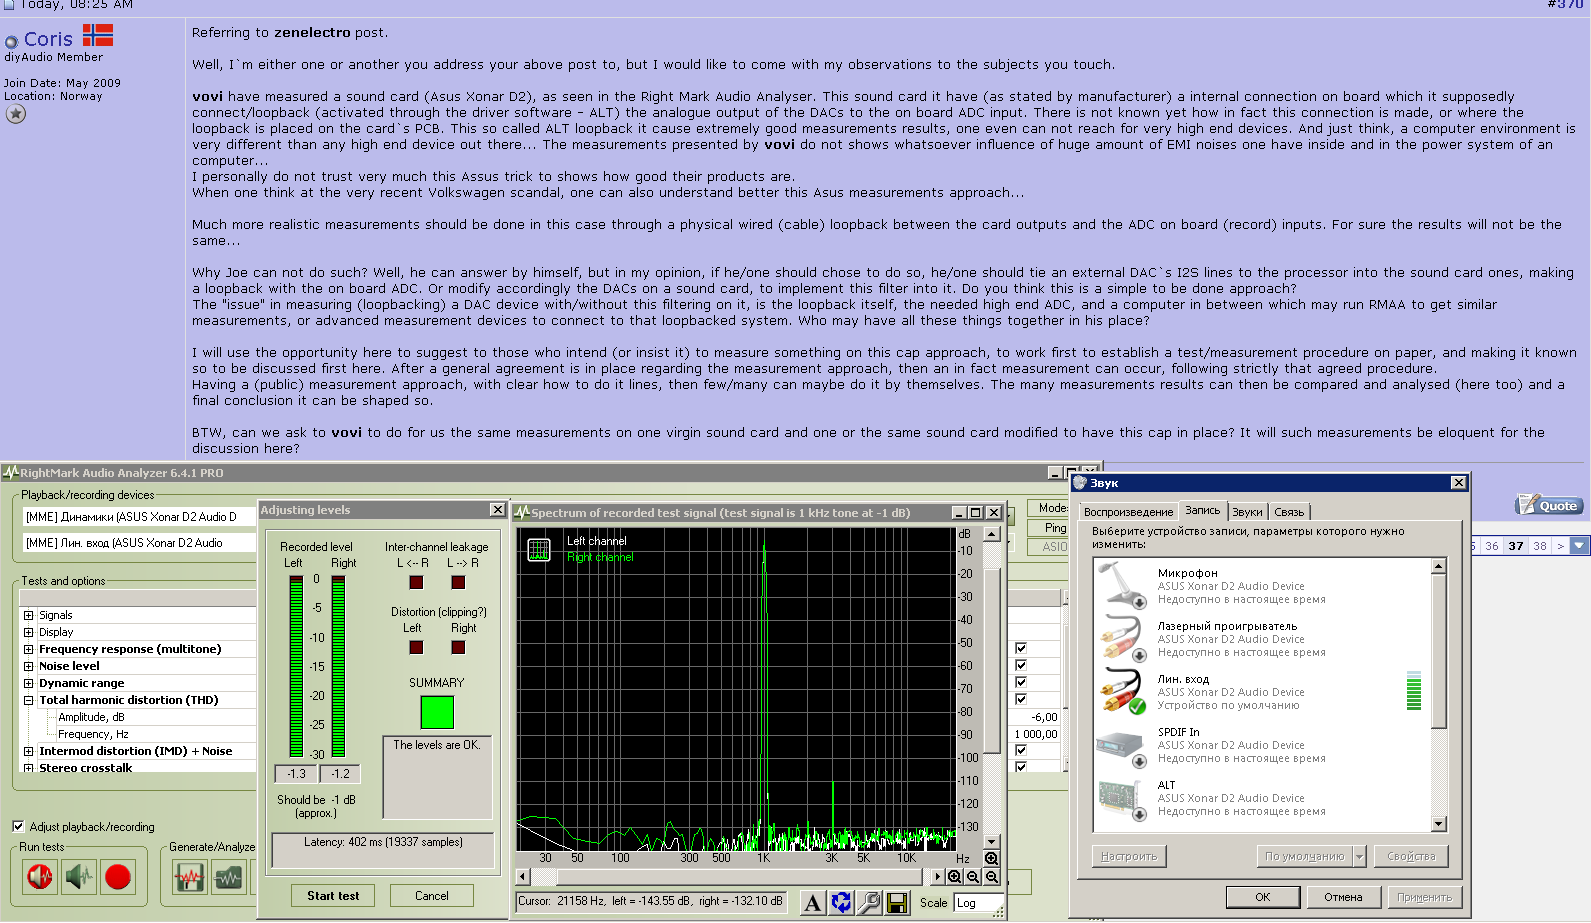Click the green SUMMARY status indicator
Image resolution: width=1591 pixels, height=923 pixels.
point(437,712)
